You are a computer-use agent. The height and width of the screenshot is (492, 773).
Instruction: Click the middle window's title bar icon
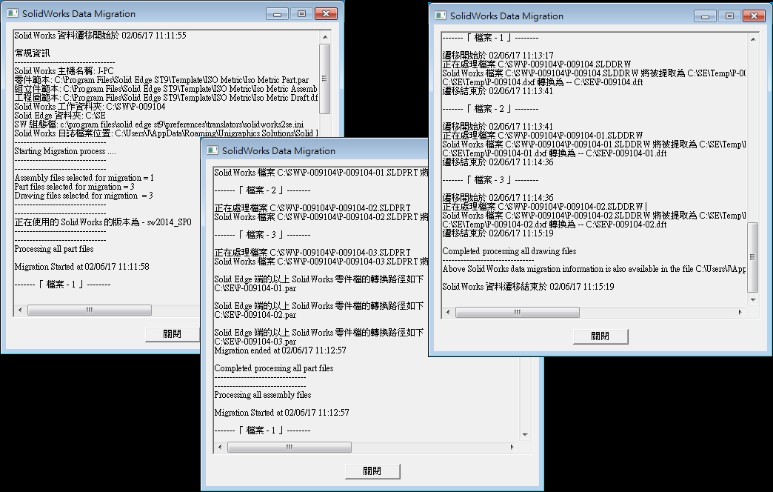[x=212, y=150]
